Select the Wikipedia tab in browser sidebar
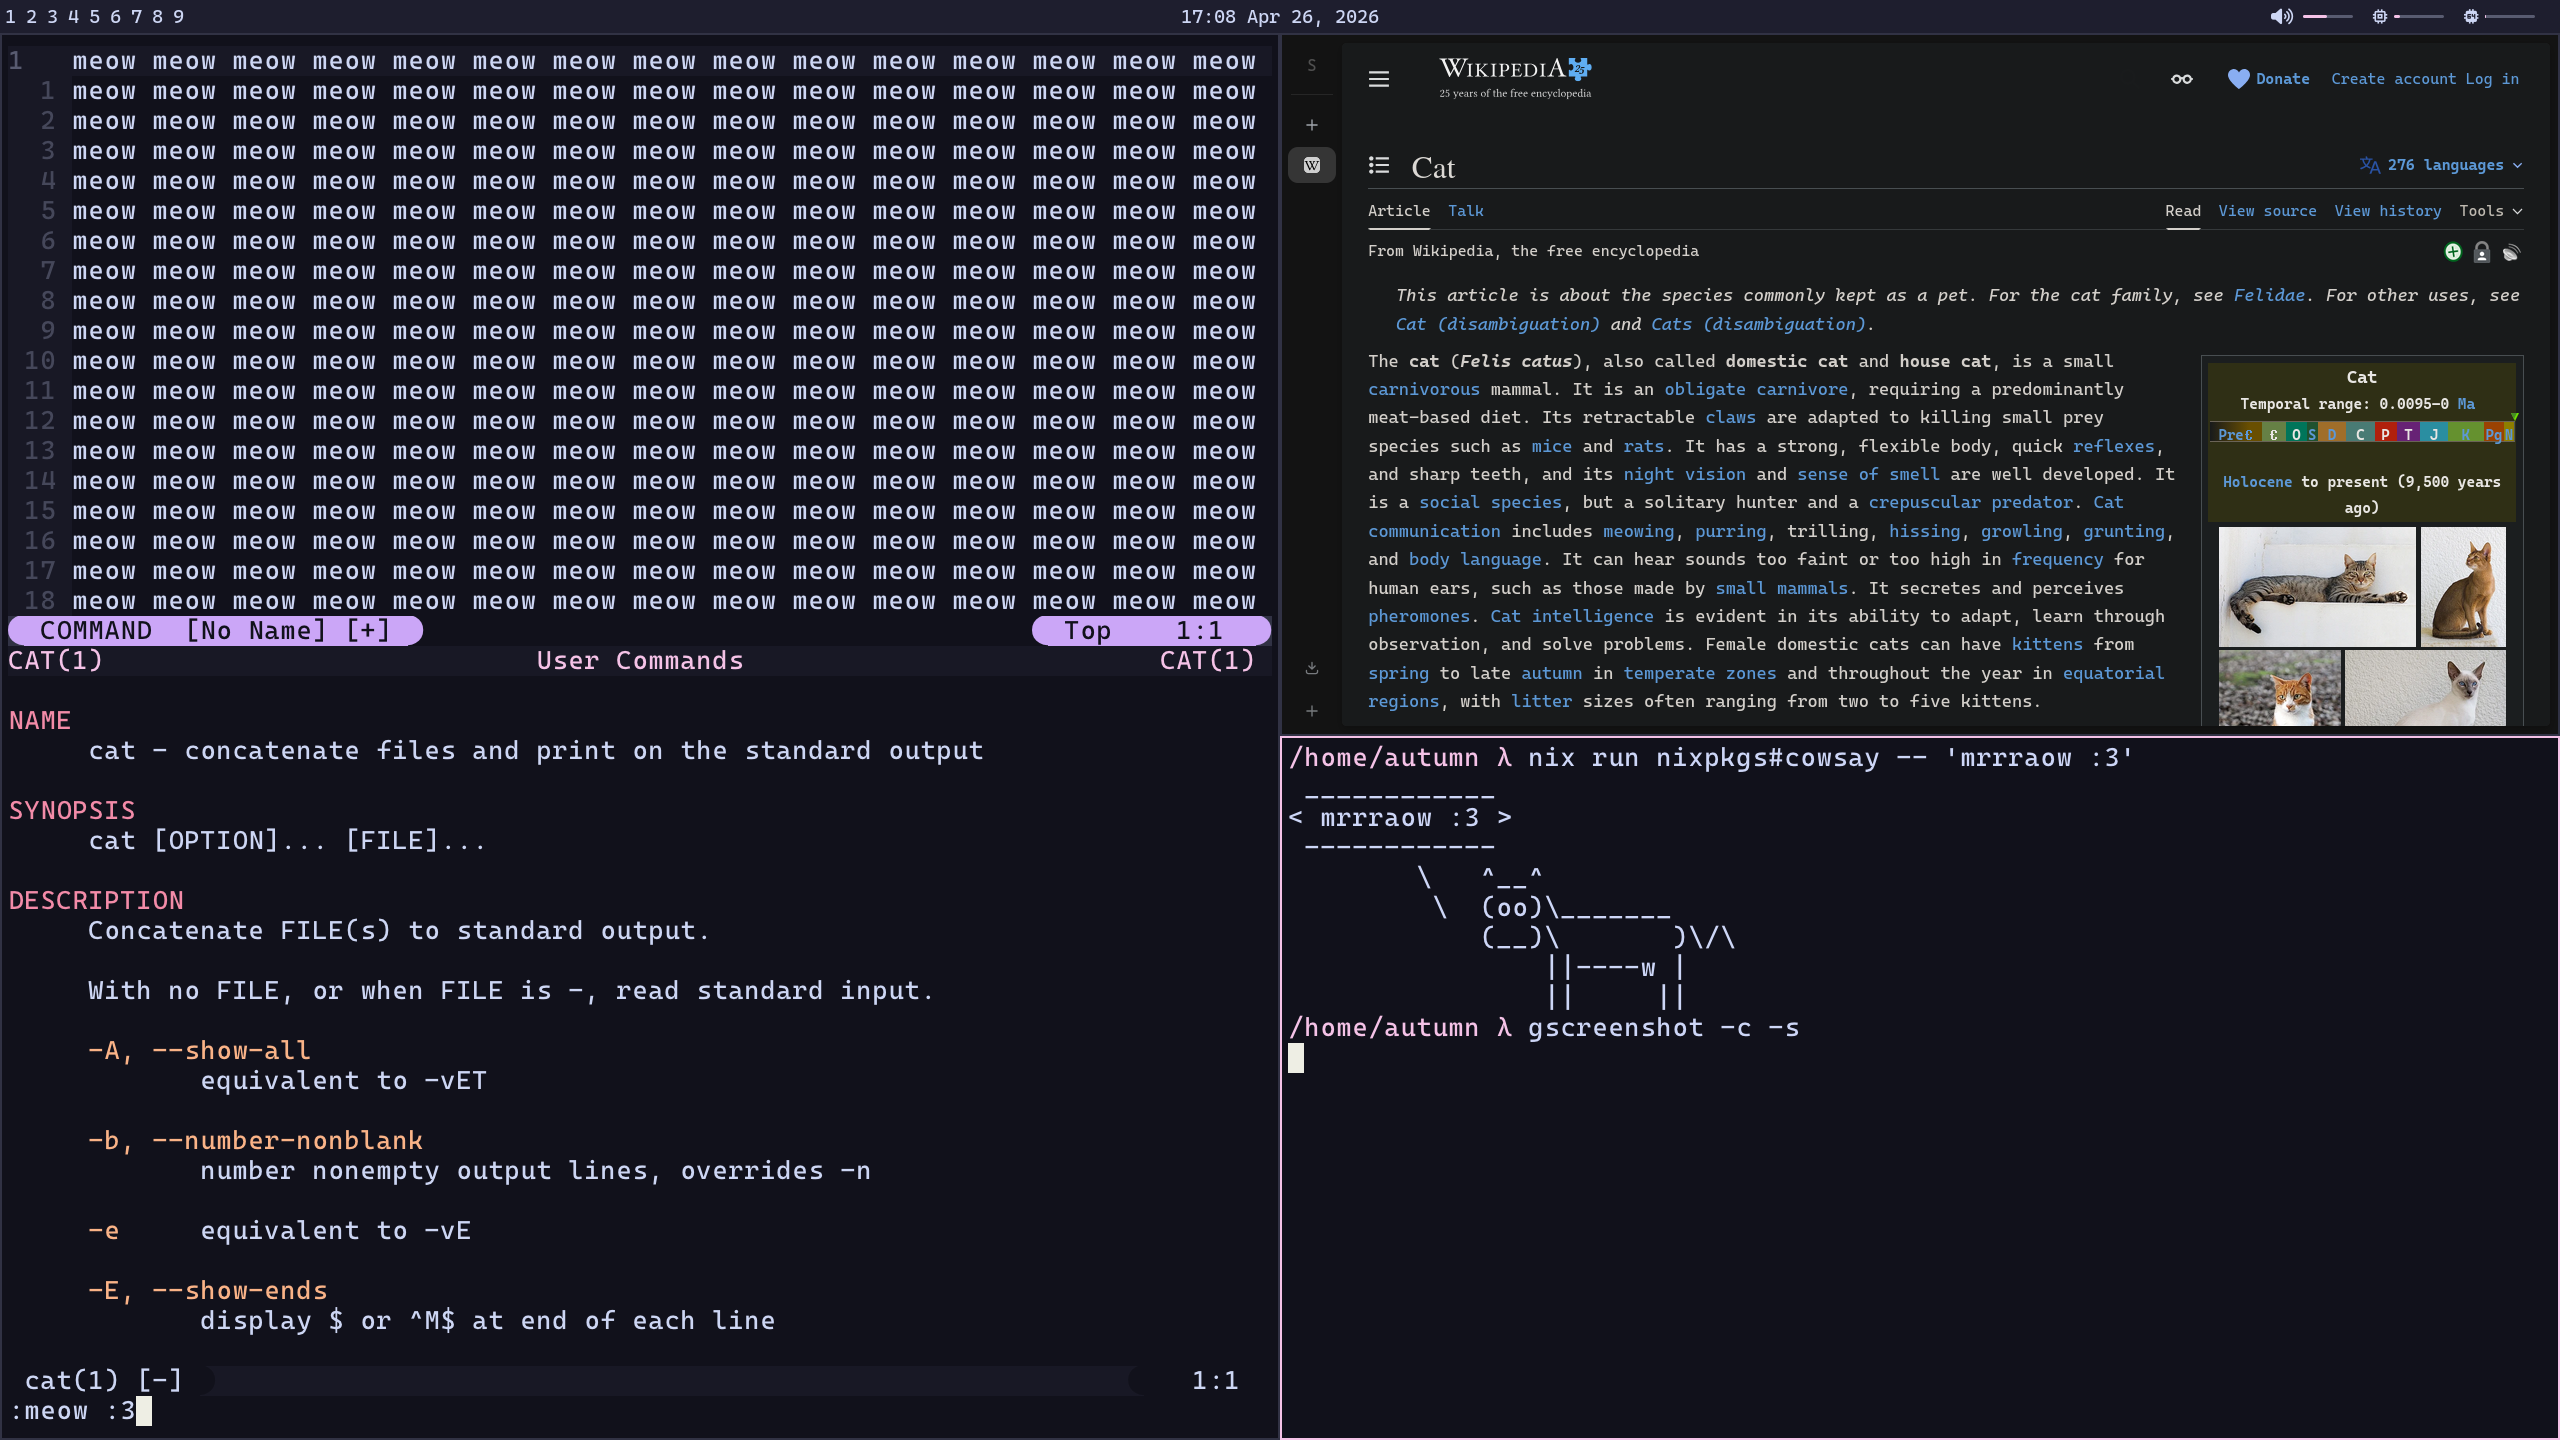 click(1312, 165)
